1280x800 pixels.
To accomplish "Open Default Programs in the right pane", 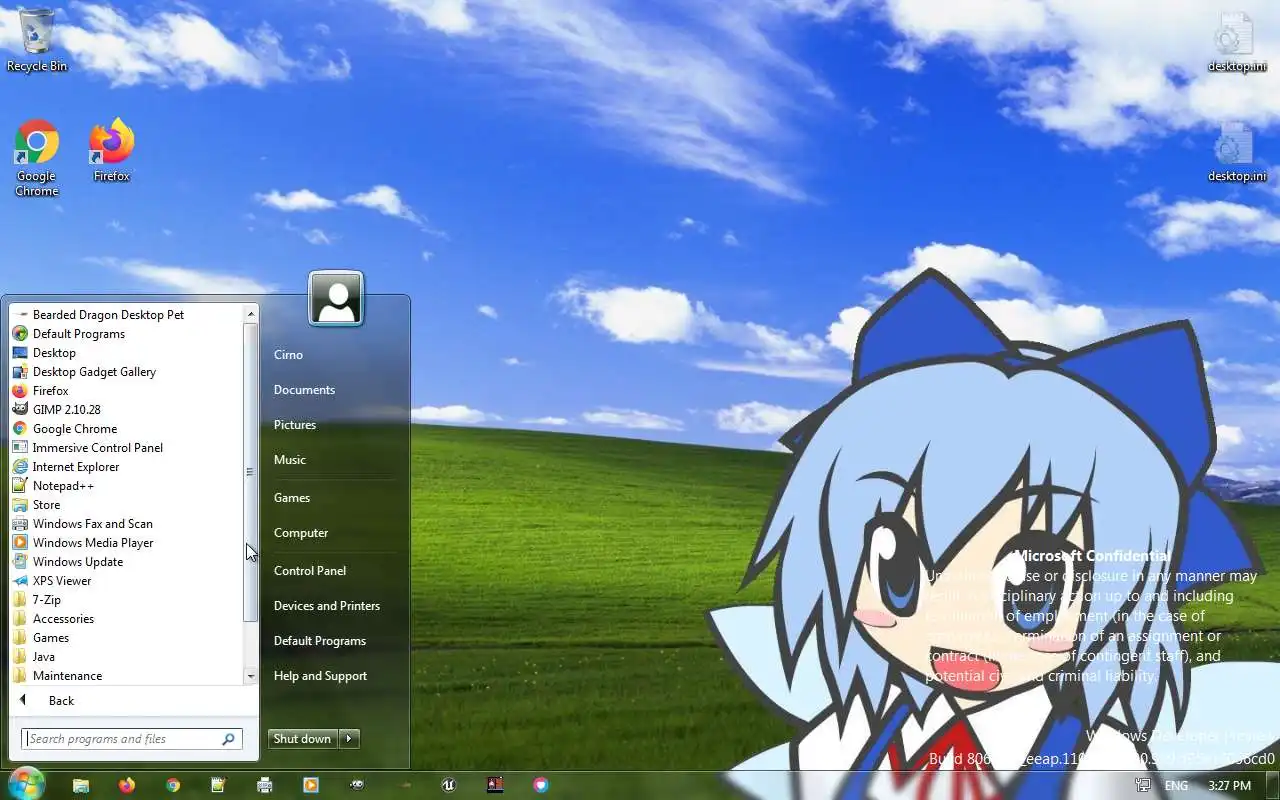I will [333, 641].
